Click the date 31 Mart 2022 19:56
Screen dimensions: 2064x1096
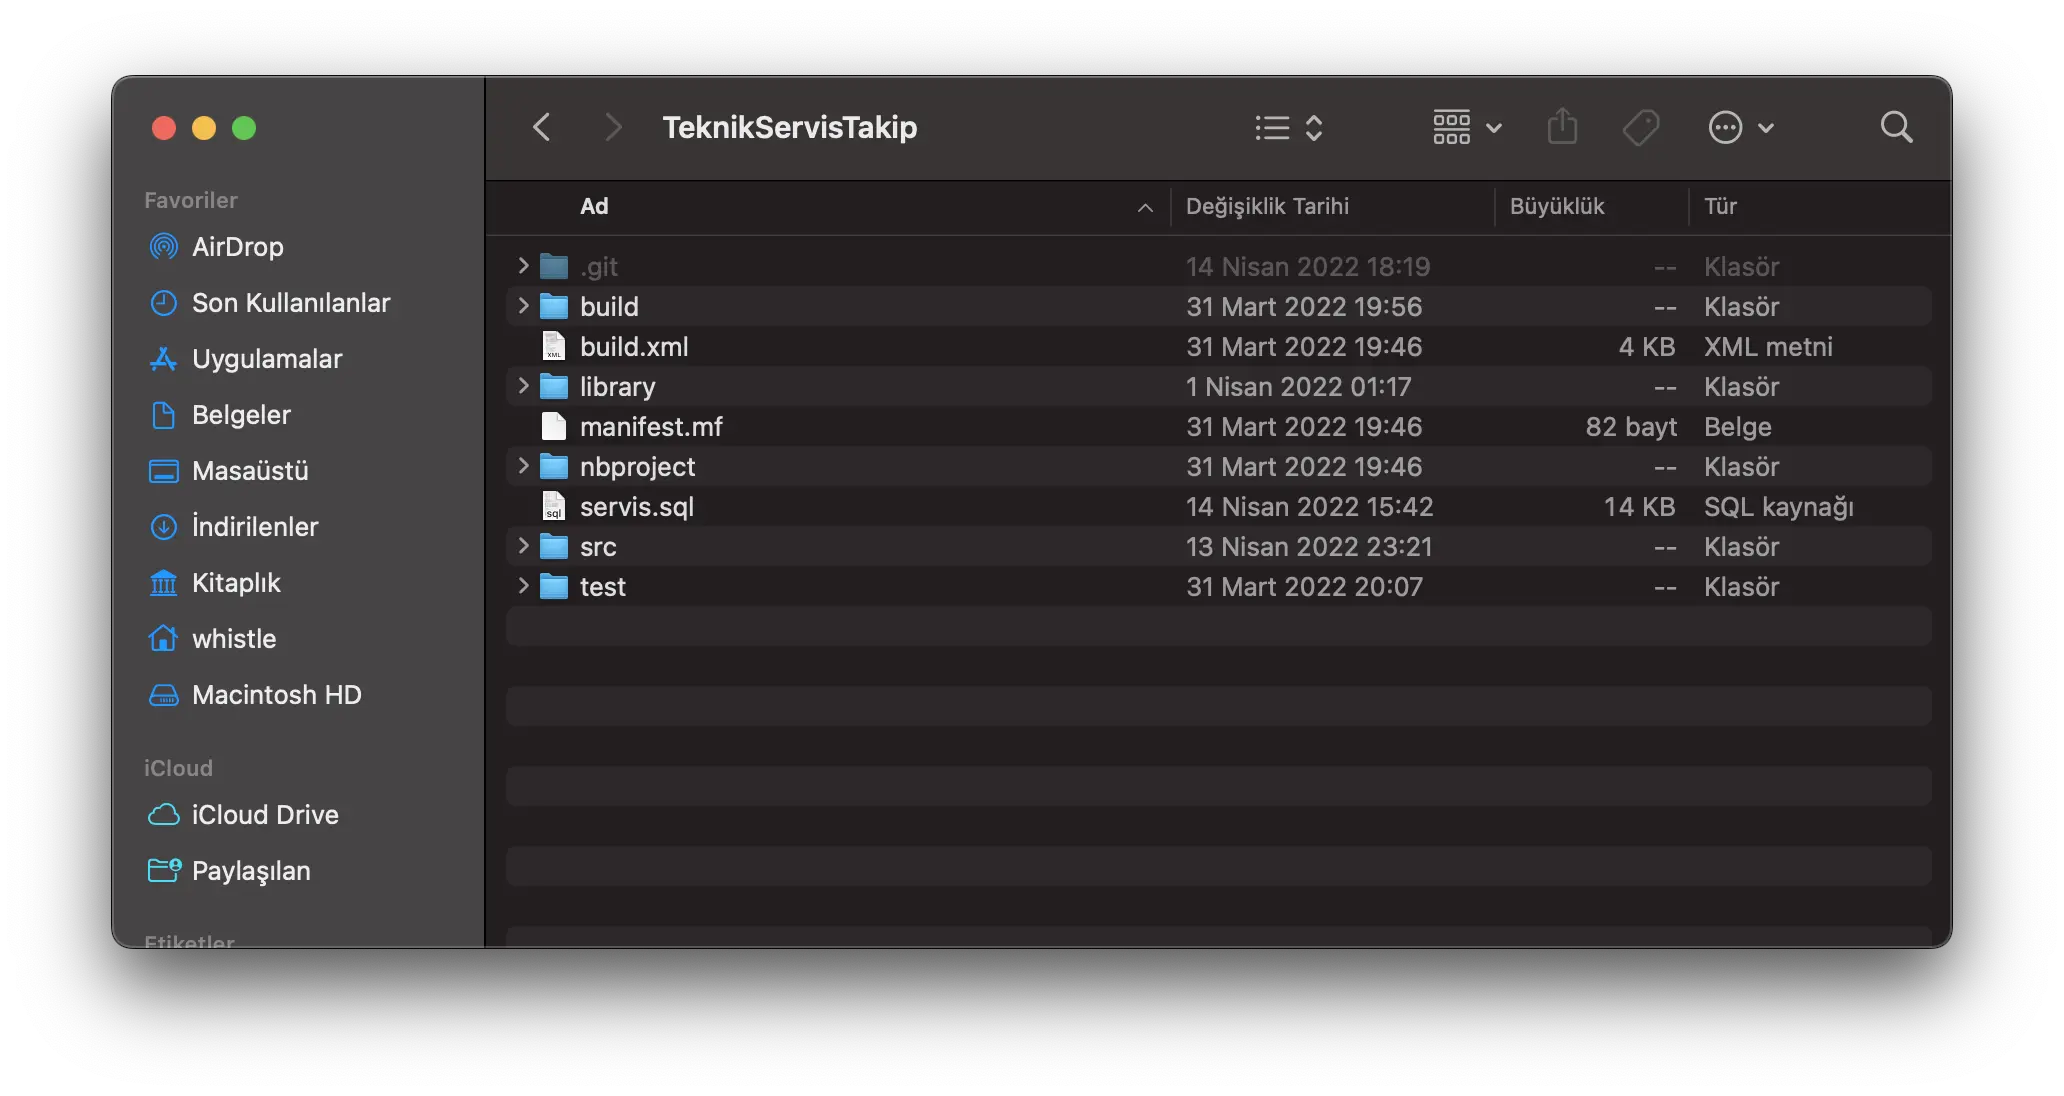pos(1304,307)
